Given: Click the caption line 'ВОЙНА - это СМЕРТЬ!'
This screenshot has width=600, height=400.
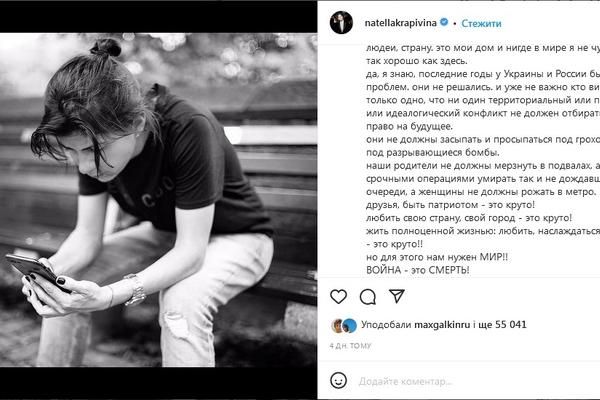Looking at the screenshot, I should (417, 270).
